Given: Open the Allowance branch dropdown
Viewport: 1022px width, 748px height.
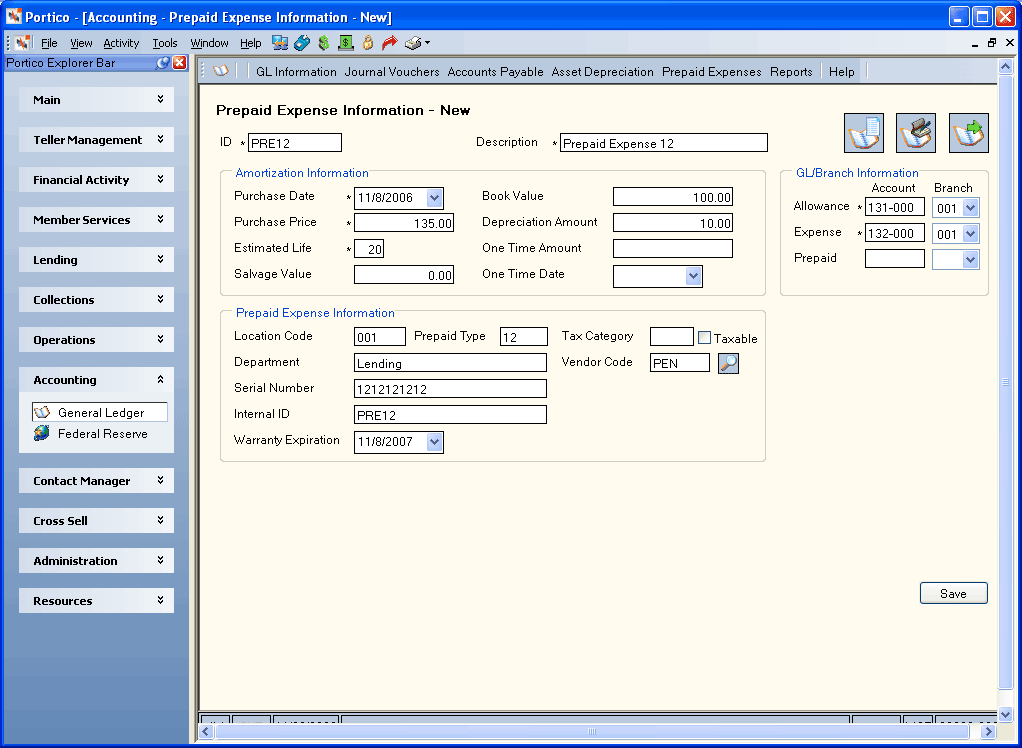Looking at the screenshot, I should coord(971,208).
